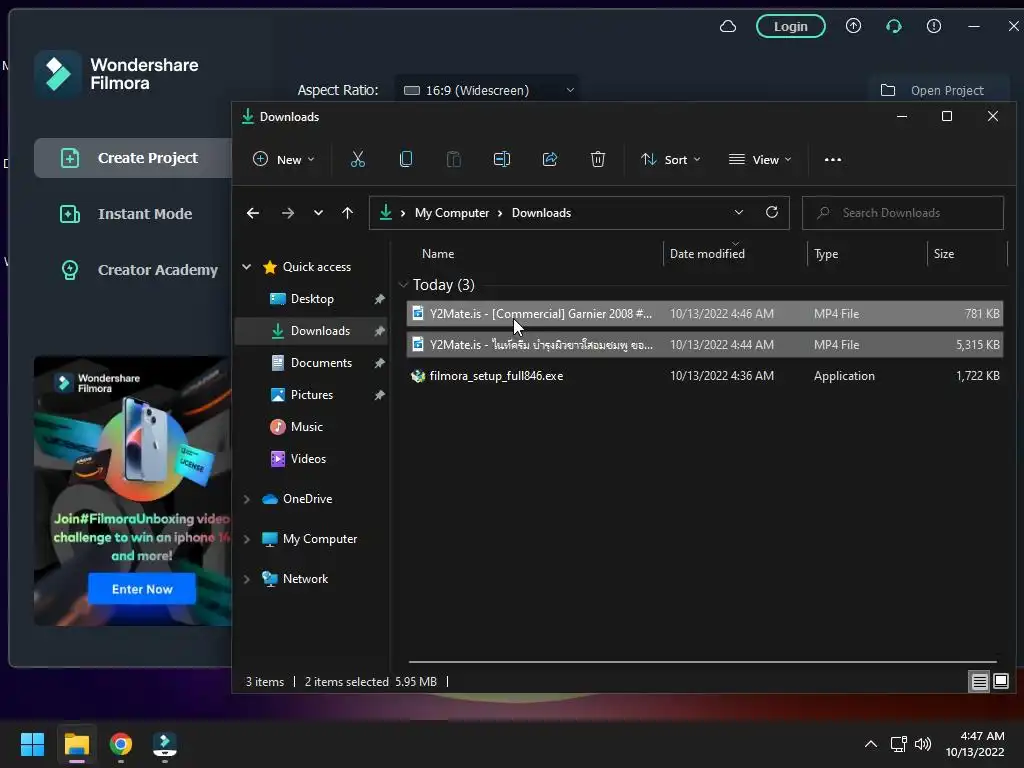Click the Cut scissors icon in Explorer toolbar
The height and width of the screenshot is (768, 1024).
358,159
